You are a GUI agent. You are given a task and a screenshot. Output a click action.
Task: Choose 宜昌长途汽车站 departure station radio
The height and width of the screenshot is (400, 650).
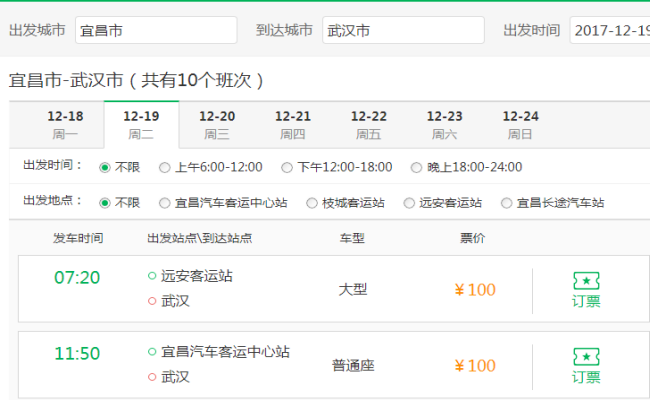pos(507,203)
